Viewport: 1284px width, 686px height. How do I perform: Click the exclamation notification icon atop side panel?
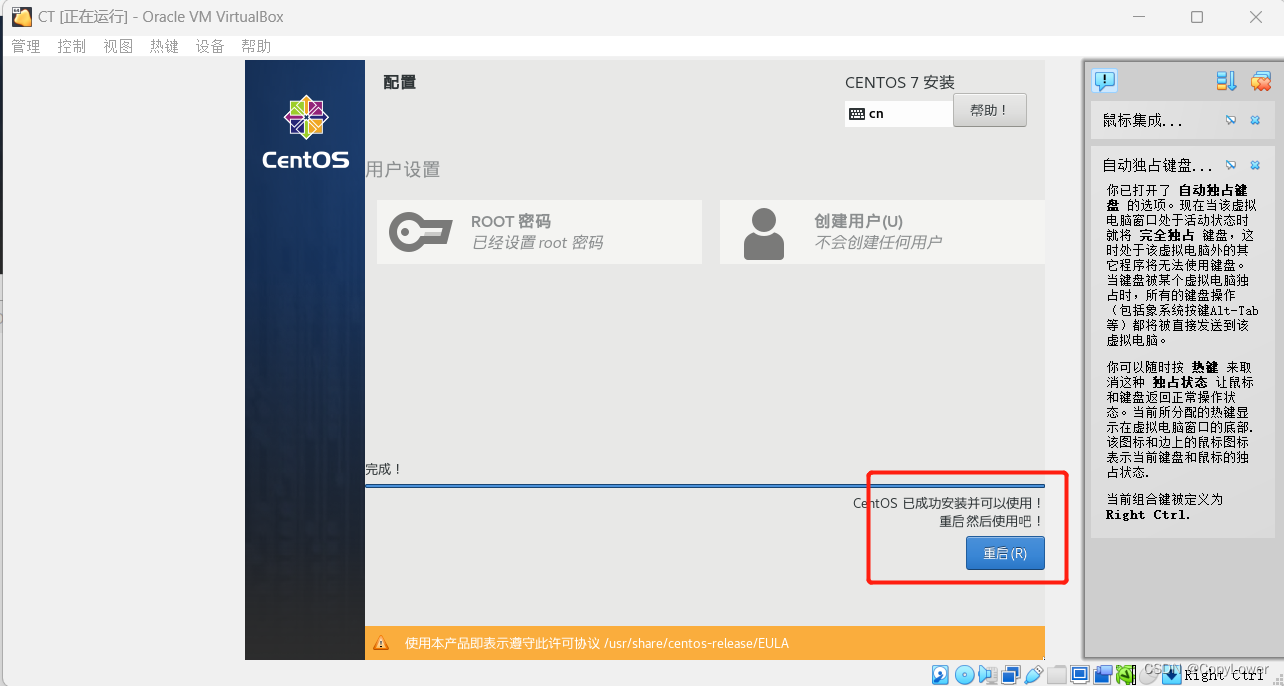[1104, 81]
